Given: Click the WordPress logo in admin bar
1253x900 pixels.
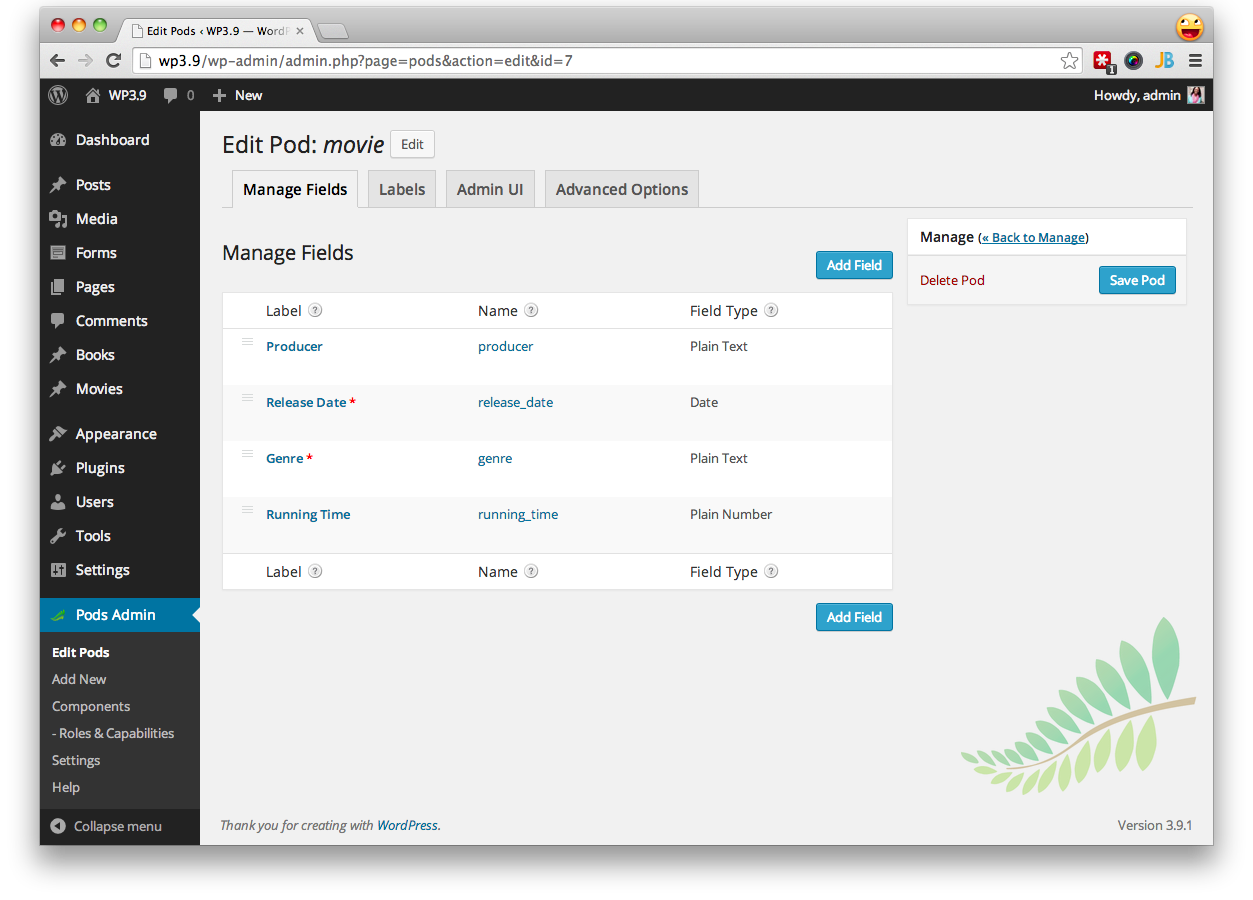Looking at the screenshot, I should click(x=59, y=95).
